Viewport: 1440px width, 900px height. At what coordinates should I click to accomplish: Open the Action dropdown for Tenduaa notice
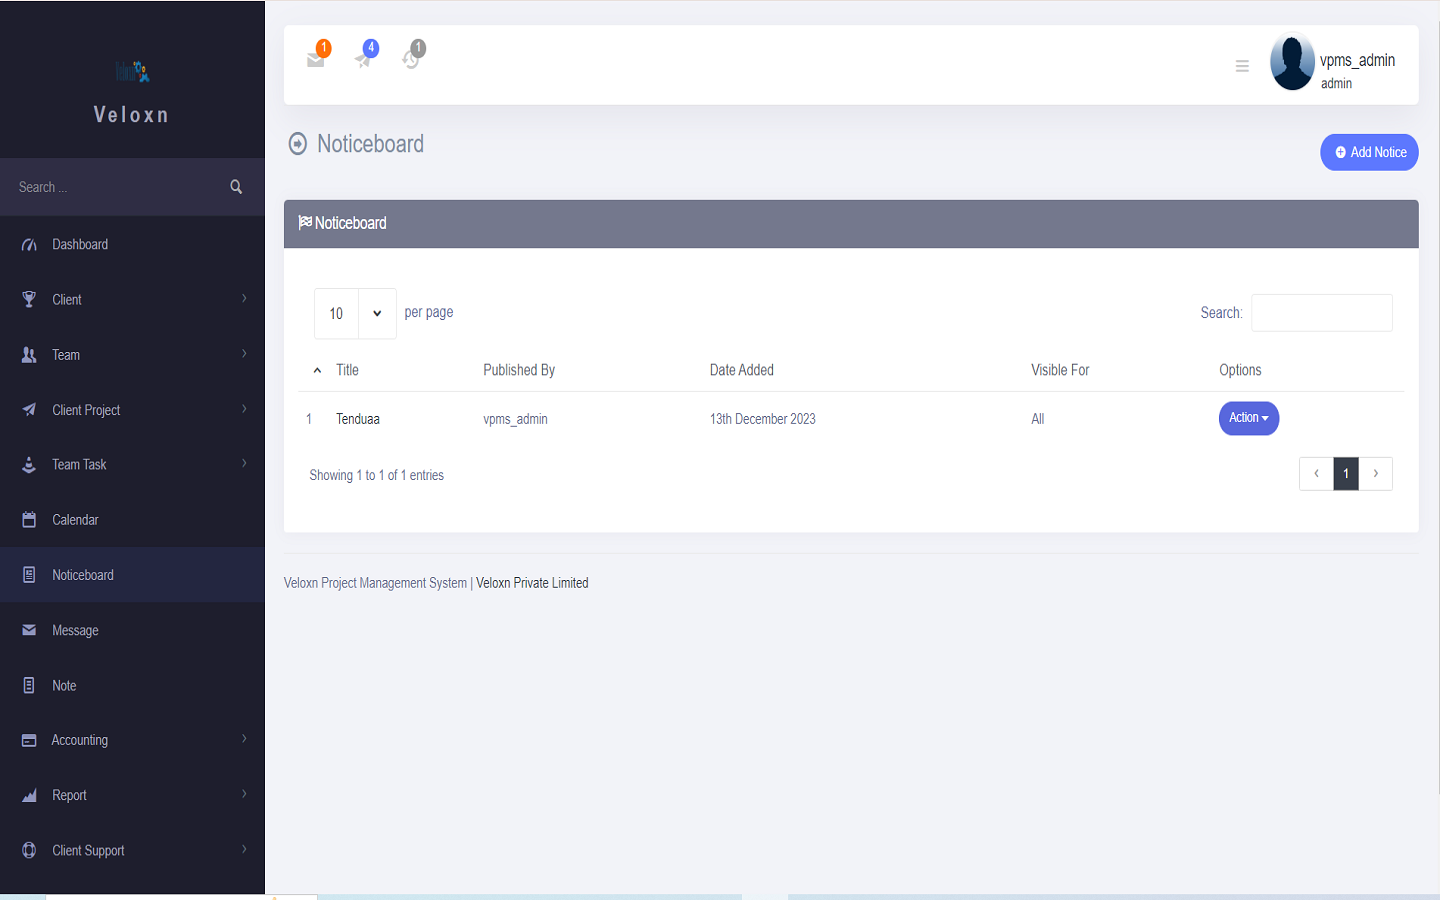[1248, 418]
